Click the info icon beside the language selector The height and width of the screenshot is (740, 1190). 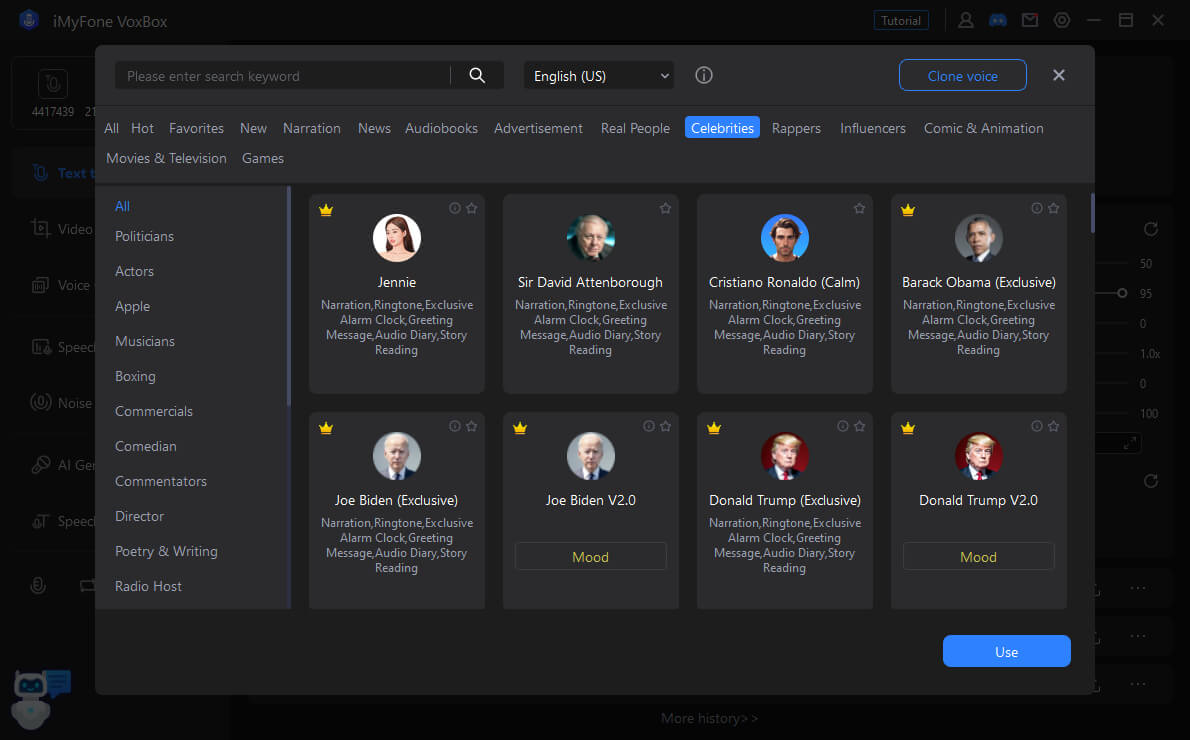(704, 76)
